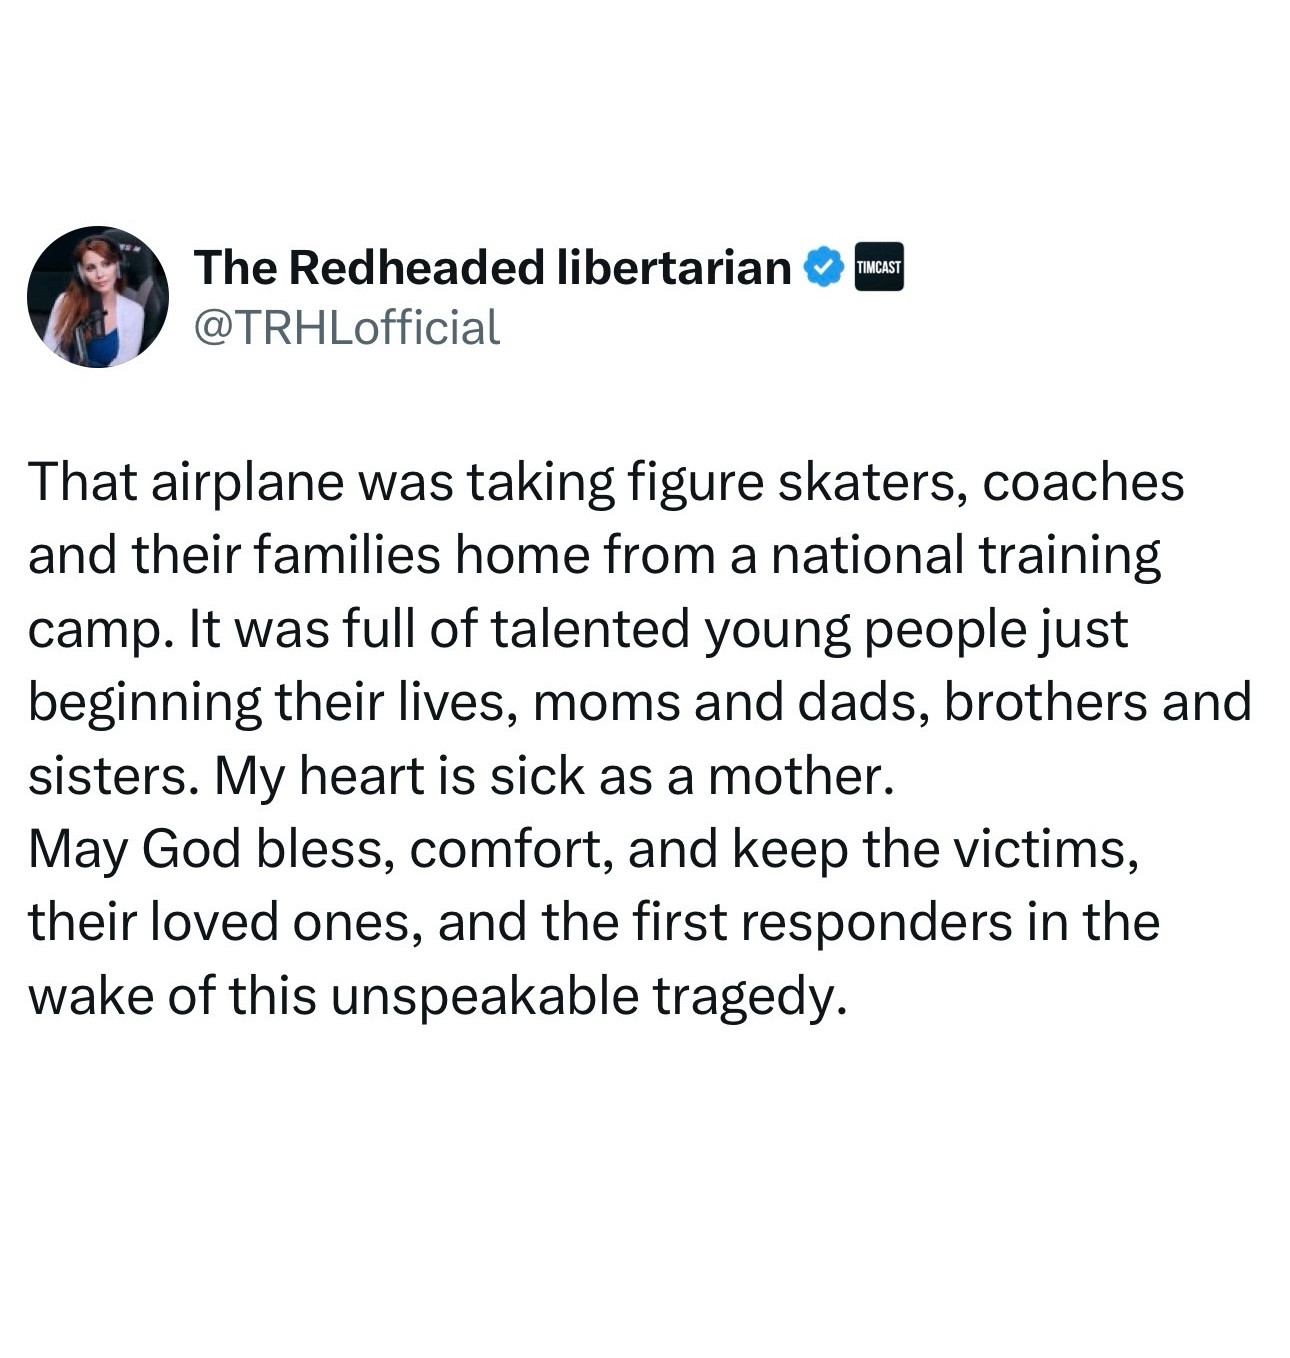Click the line starting "and their families home"
Screen dimensions: 1290x1358
click(595, 556)
